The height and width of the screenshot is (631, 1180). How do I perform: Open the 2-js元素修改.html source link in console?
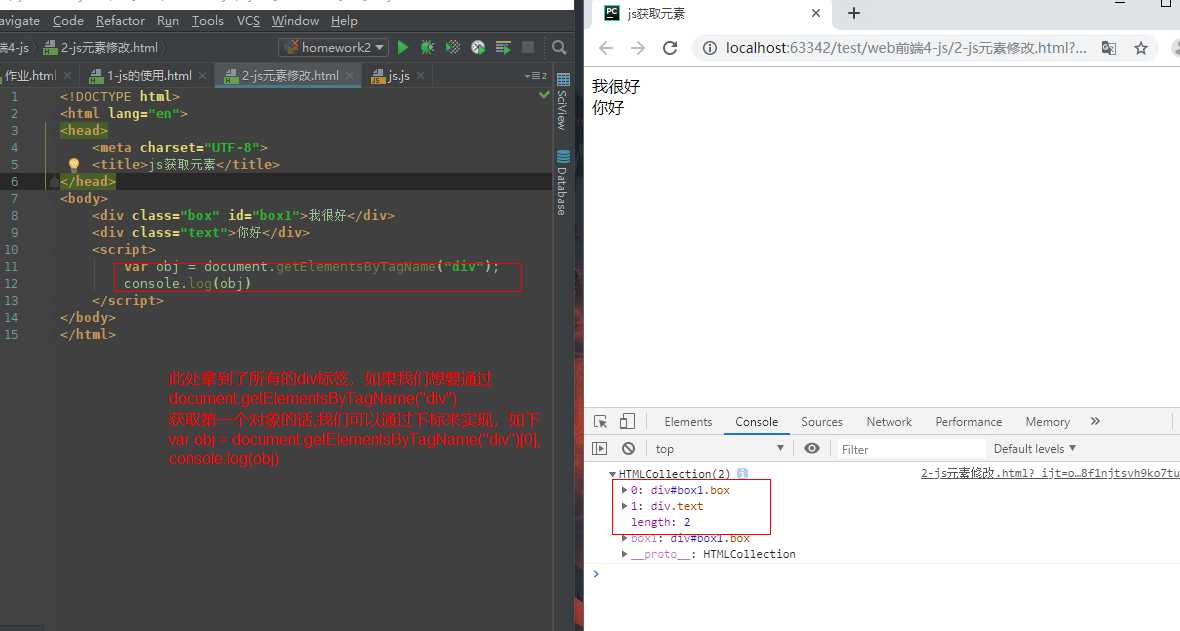1050,474
